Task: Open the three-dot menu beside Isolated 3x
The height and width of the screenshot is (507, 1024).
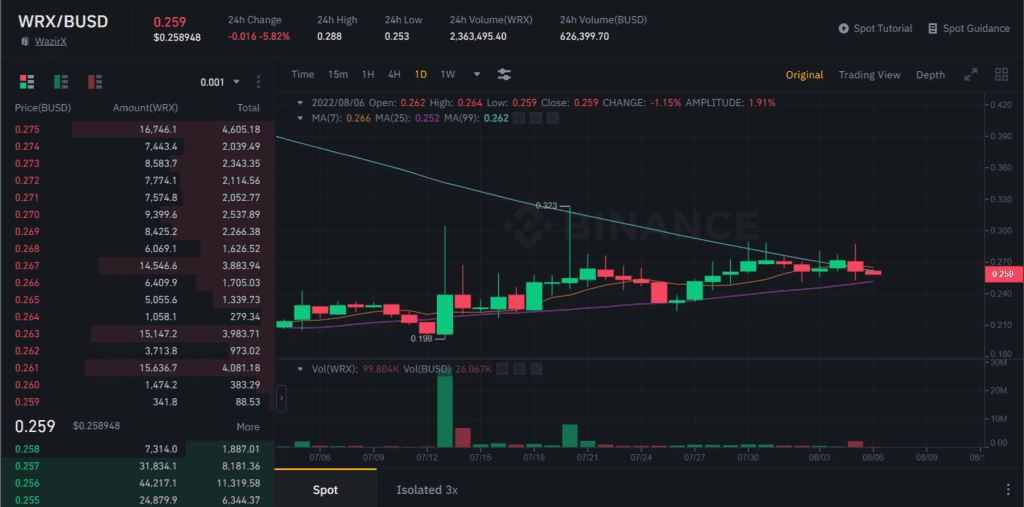Action: (1009, 489)
